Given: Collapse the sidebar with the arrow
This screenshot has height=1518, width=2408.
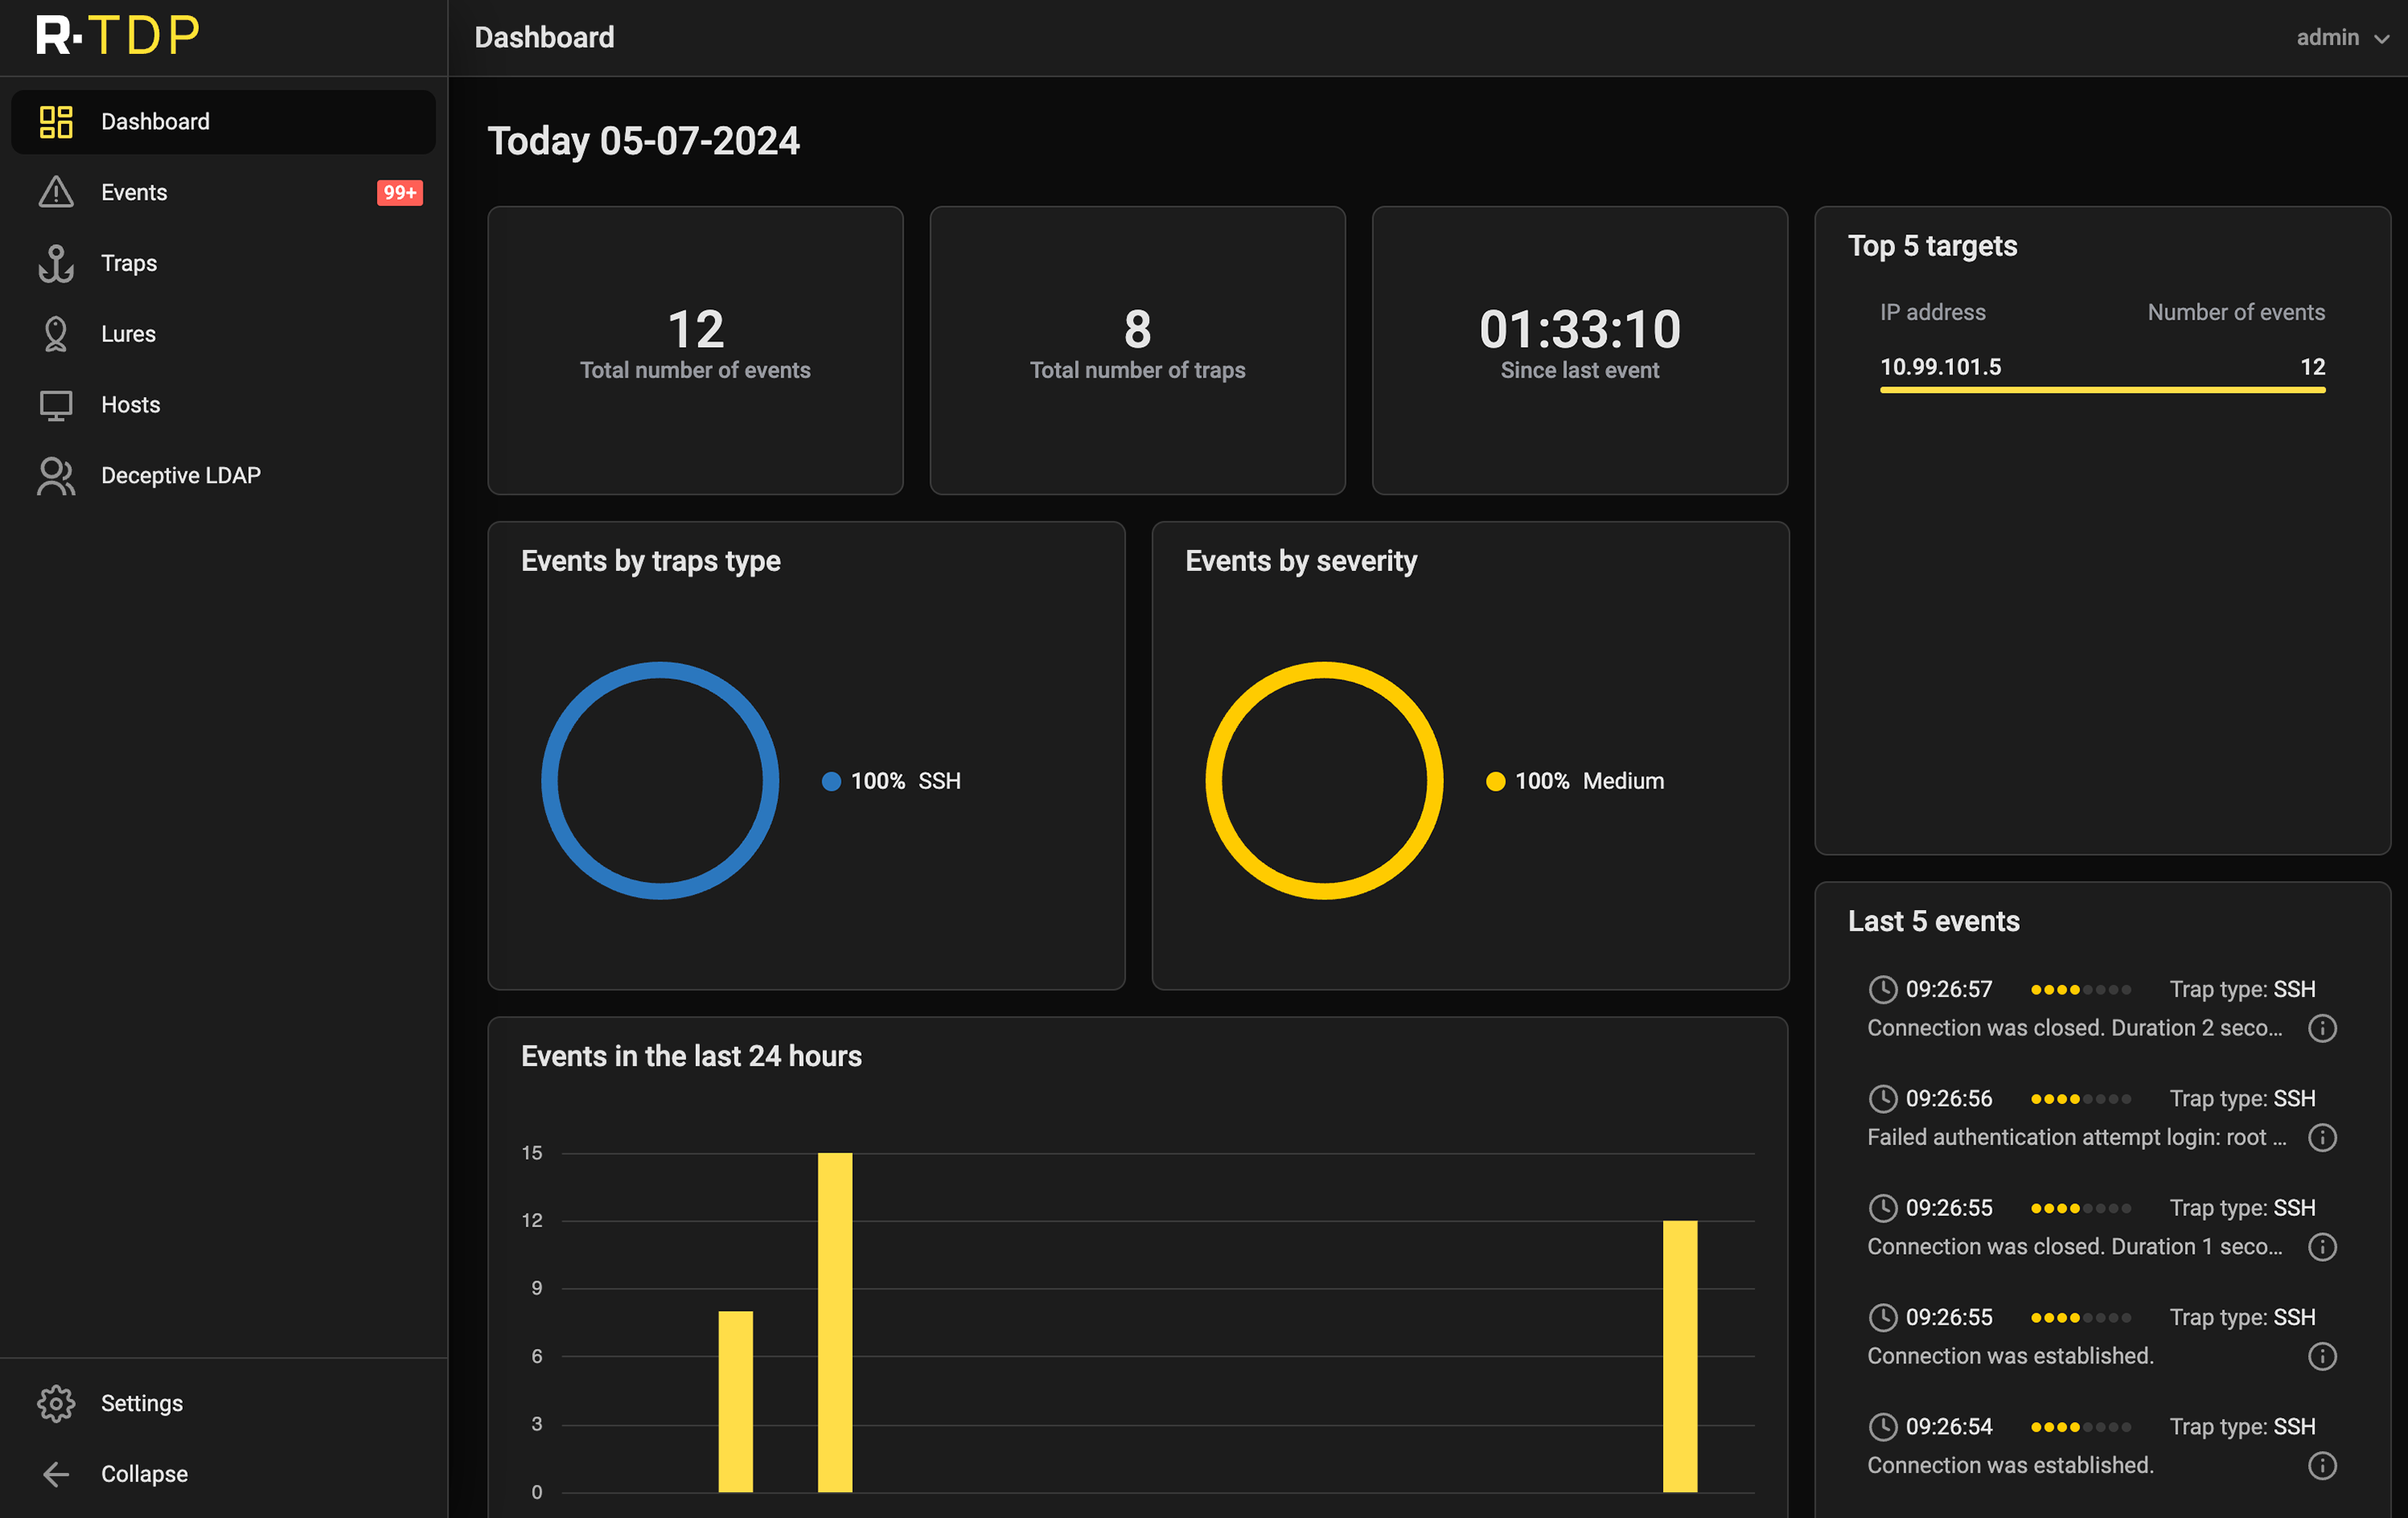Looking at the screenshot, I should coord(56,1474).
